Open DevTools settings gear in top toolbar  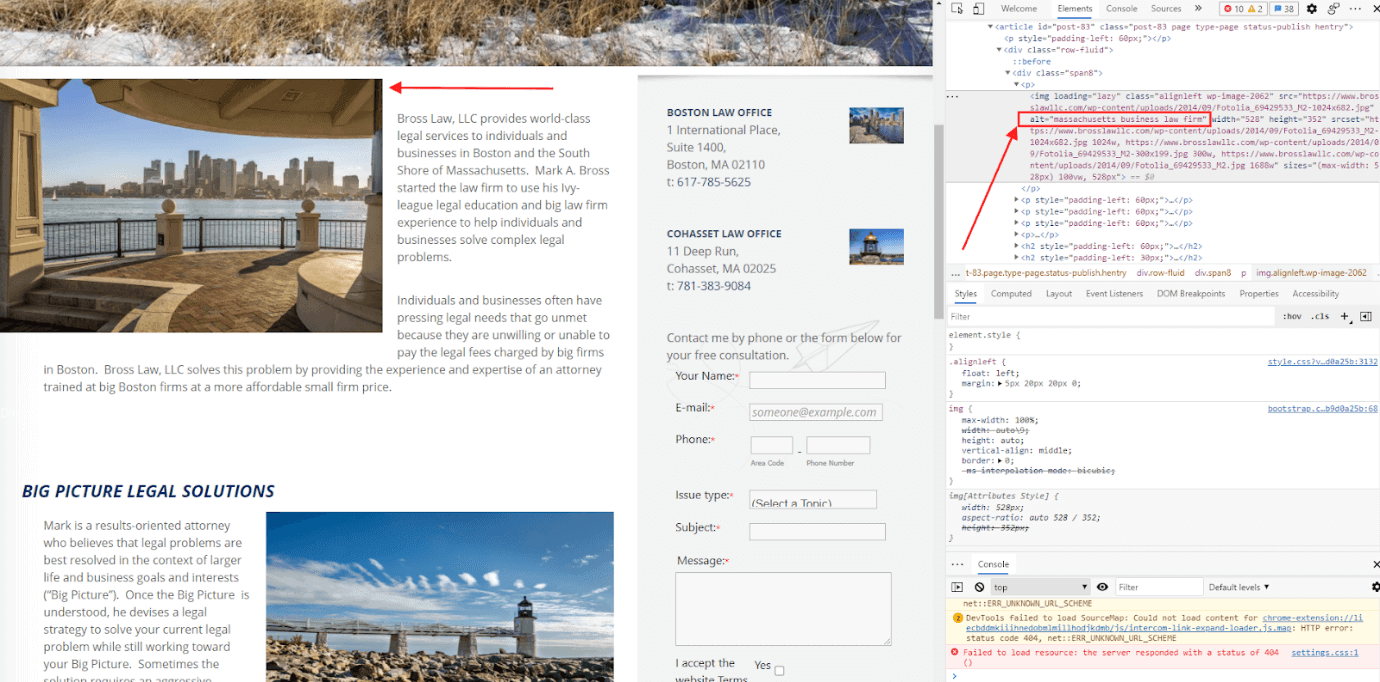click(x=1312, y=9)
